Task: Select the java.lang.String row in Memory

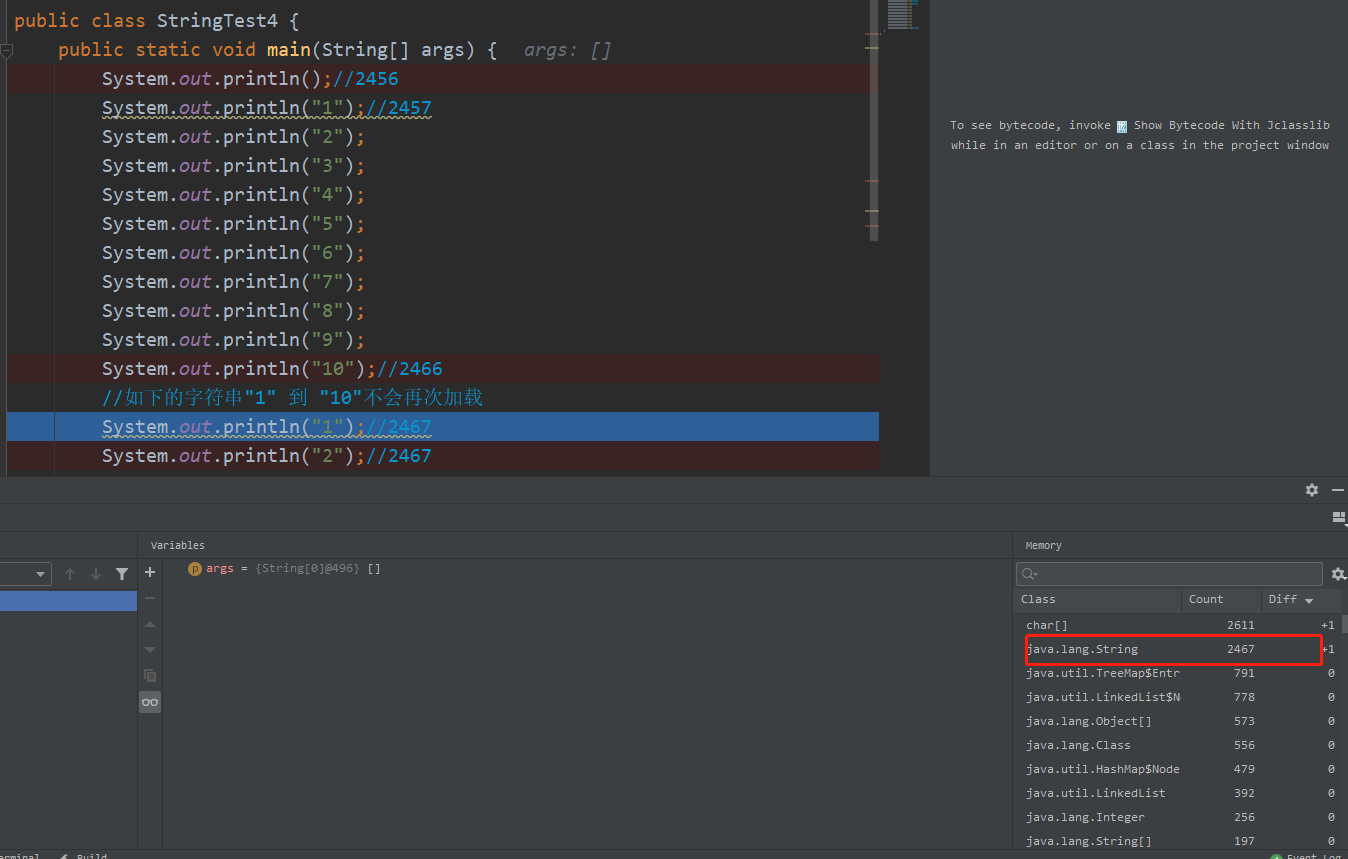Action: [x=1177, y=649]
